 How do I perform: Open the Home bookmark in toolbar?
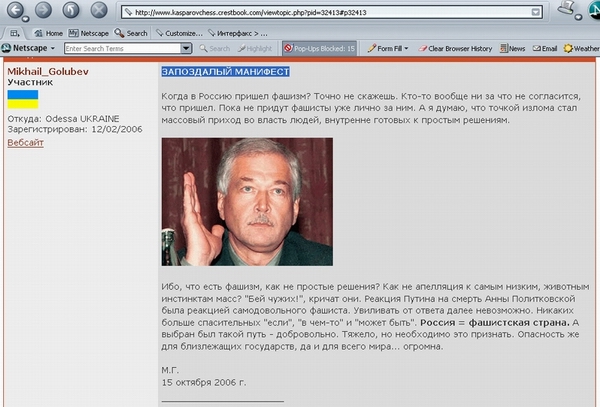(48, 33)
